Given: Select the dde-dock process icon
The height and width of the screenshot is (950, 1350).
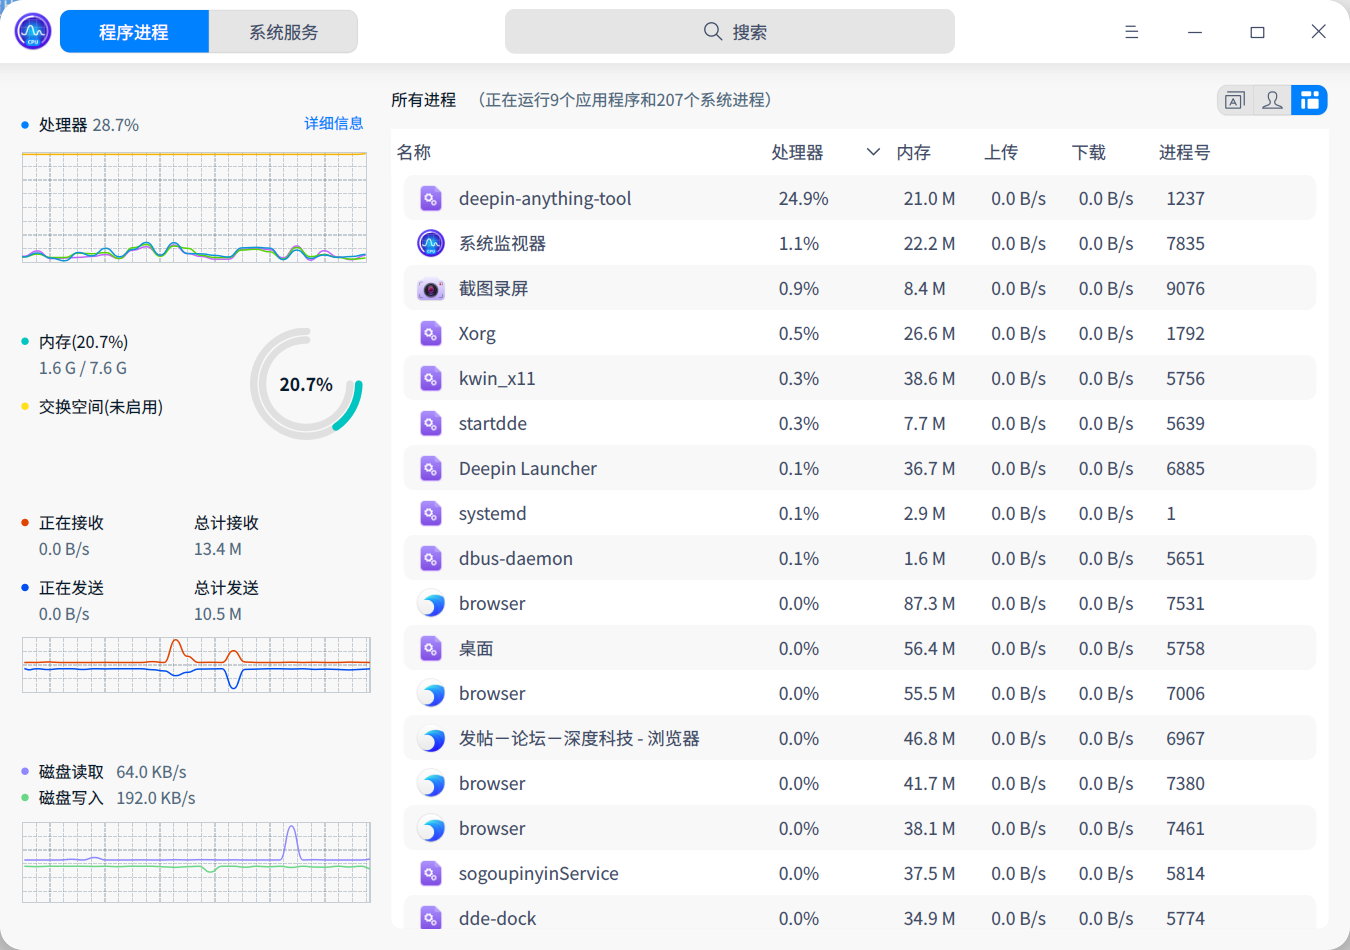Looking at the screenshot, I should 431,918.
